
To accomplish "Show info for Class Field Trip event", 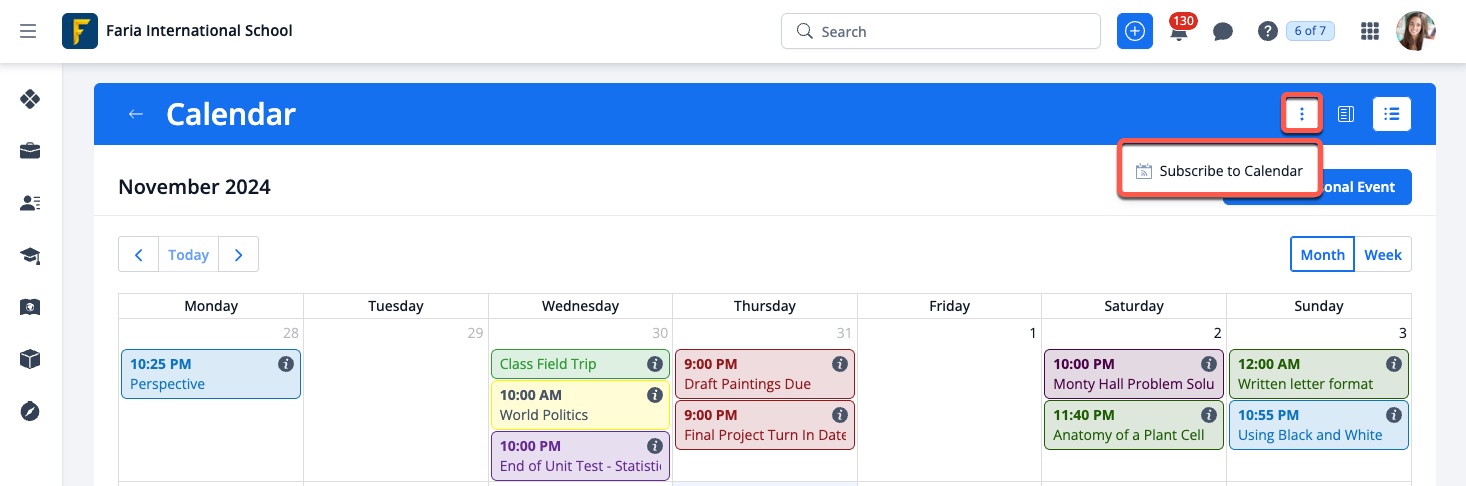I will pyautogui.click(x=655, y=364).
